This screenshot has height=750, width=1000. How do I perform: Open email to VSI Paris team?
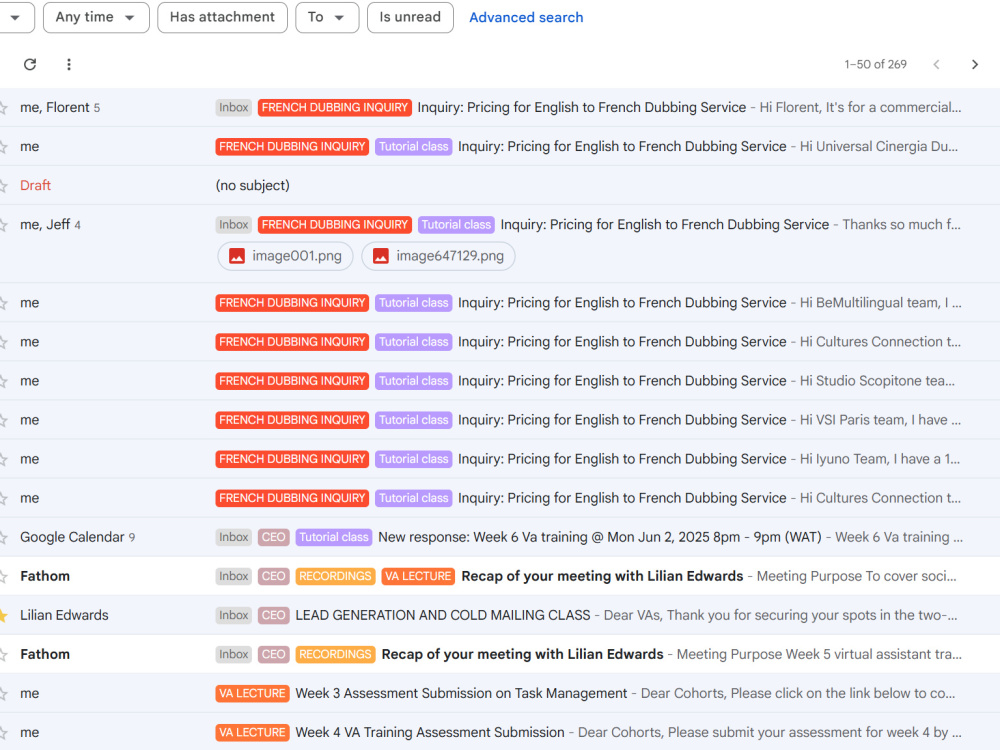tap(500, 420)
